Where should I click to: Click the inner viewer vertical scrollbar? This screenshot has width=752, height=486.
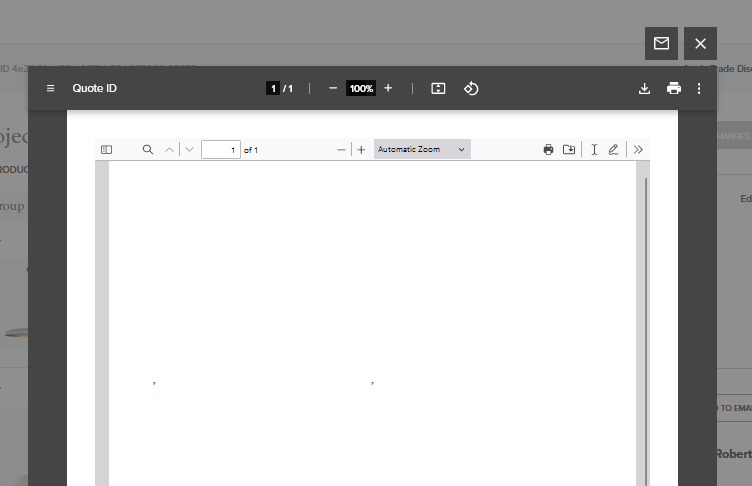tap(646, 331)
